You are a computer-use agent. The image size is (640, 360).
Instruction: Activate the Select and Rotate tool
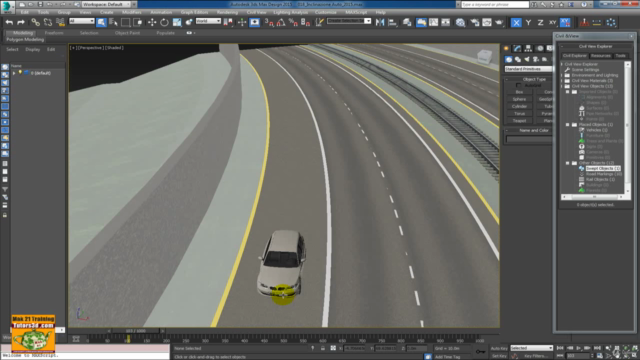click(x=164, y=22)
